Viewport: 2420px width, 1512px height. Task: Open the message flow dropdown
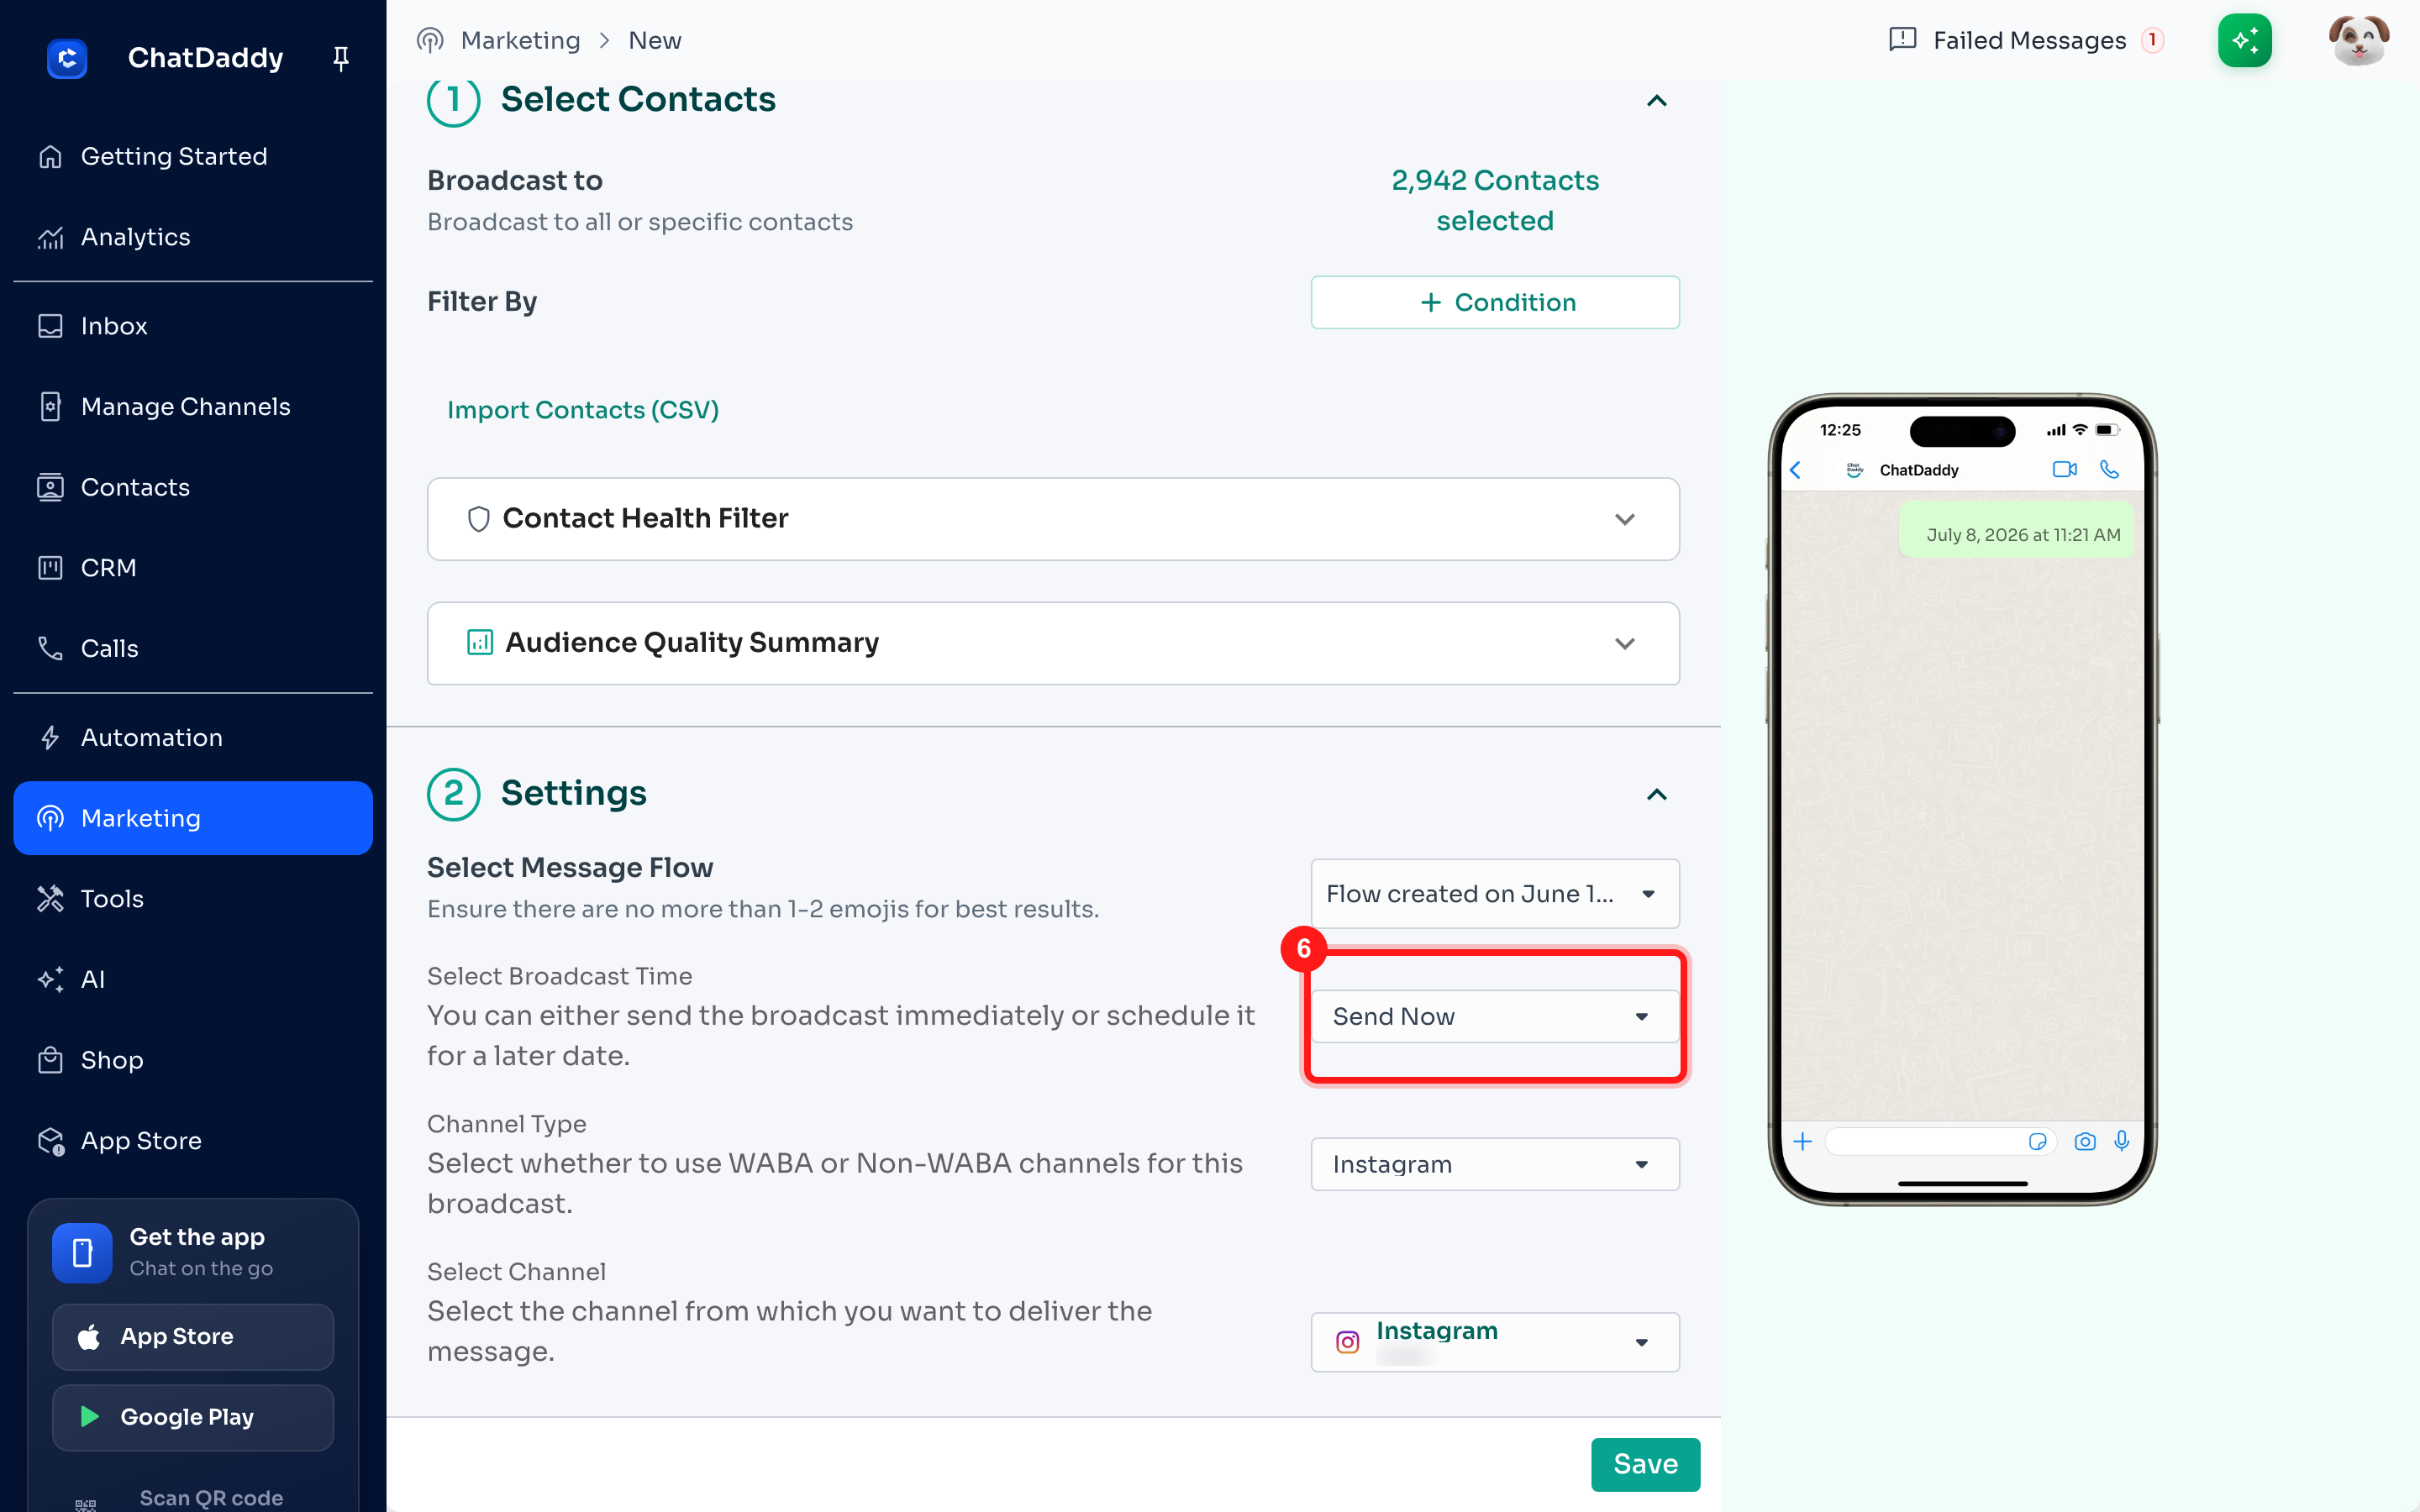[1494, 894]
